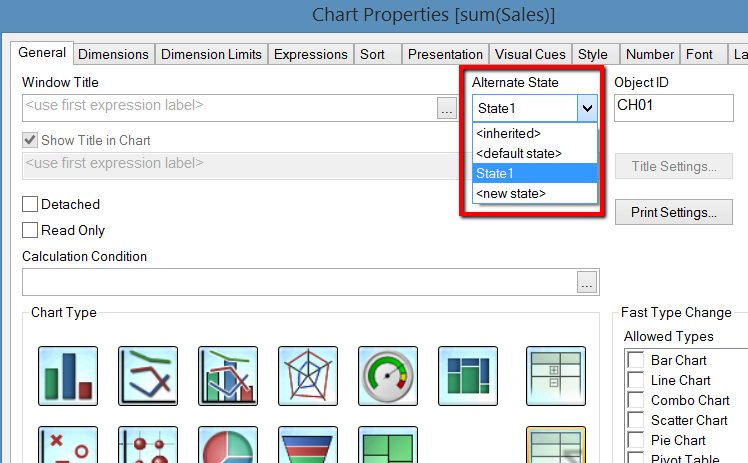Choose <inherited> from Alternate State list
748x463 pixels.
(508, 133)
